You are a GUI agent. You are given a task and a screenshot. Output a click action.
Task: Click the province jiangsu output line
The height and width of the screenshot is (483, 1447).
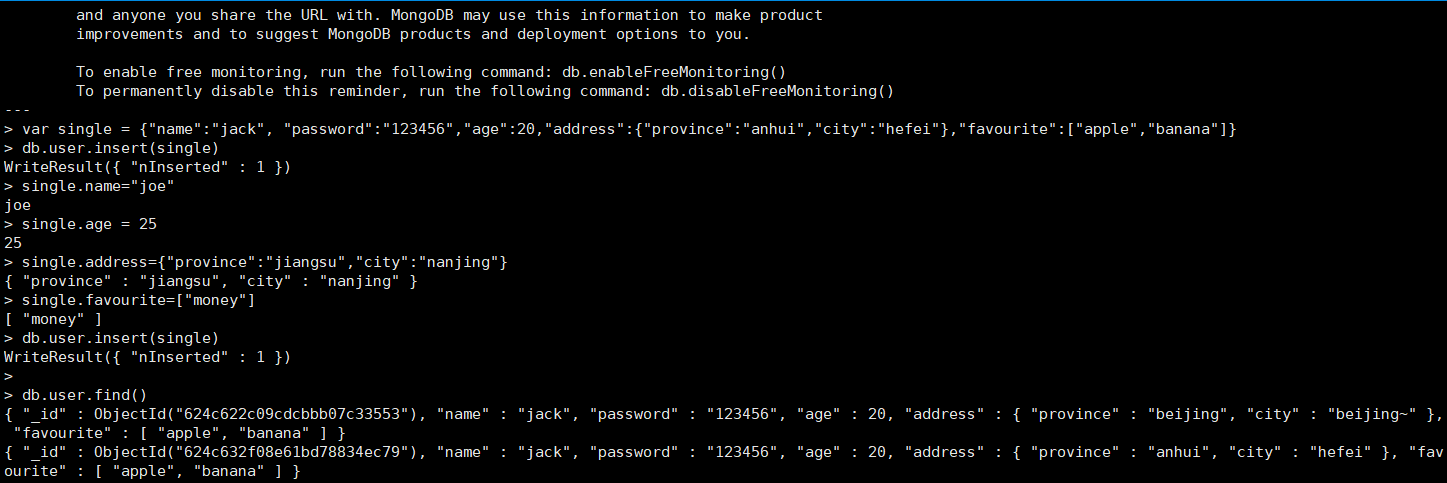tap(211, 281)
